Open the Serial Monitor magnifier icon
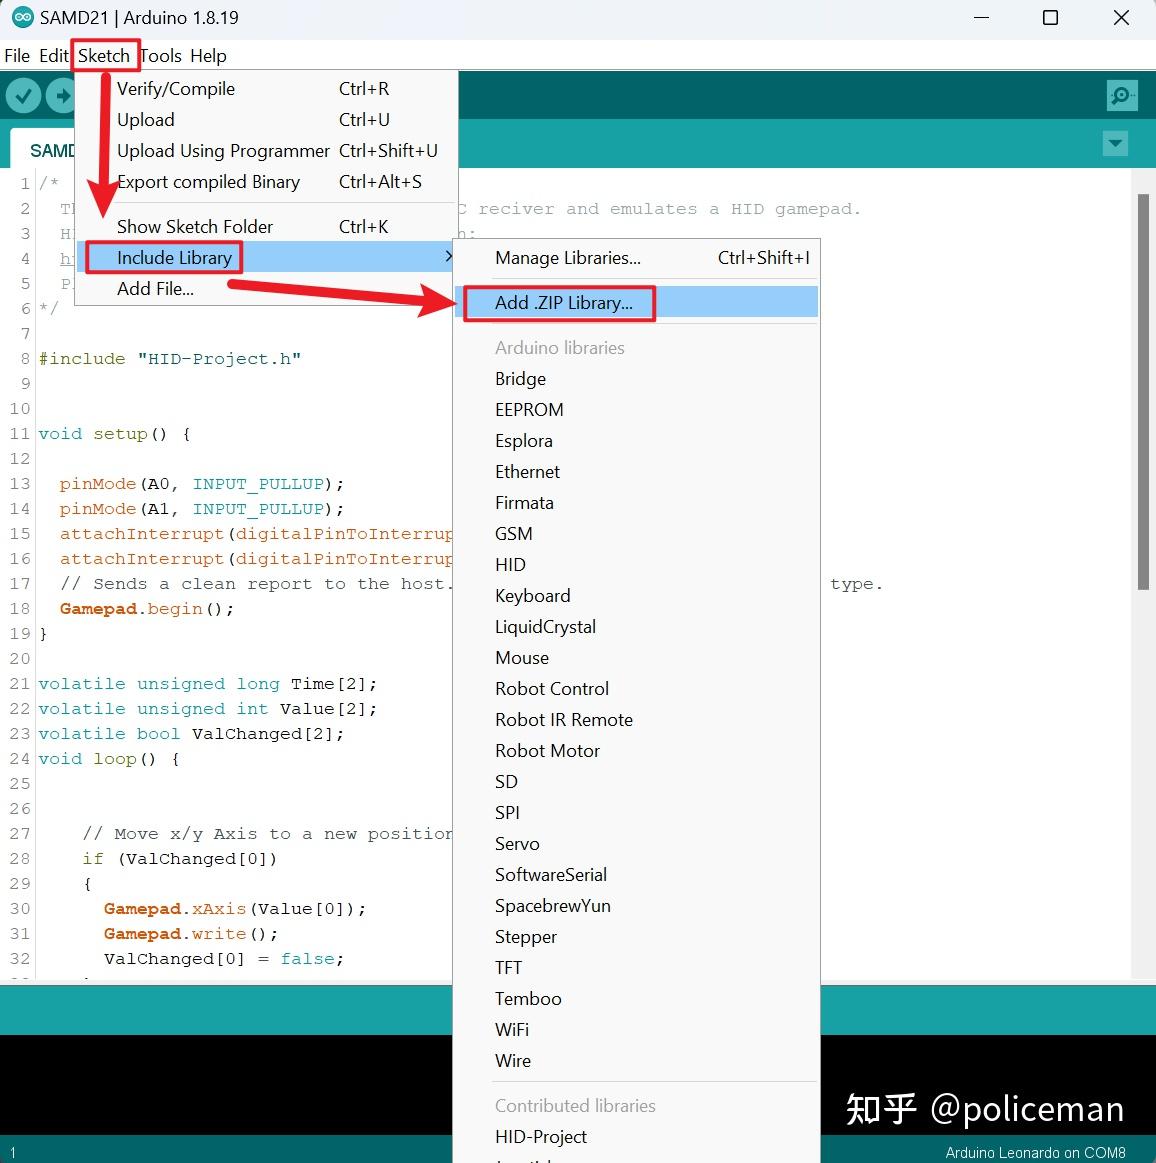The image size is (1156, 1163). [1122, 95]
